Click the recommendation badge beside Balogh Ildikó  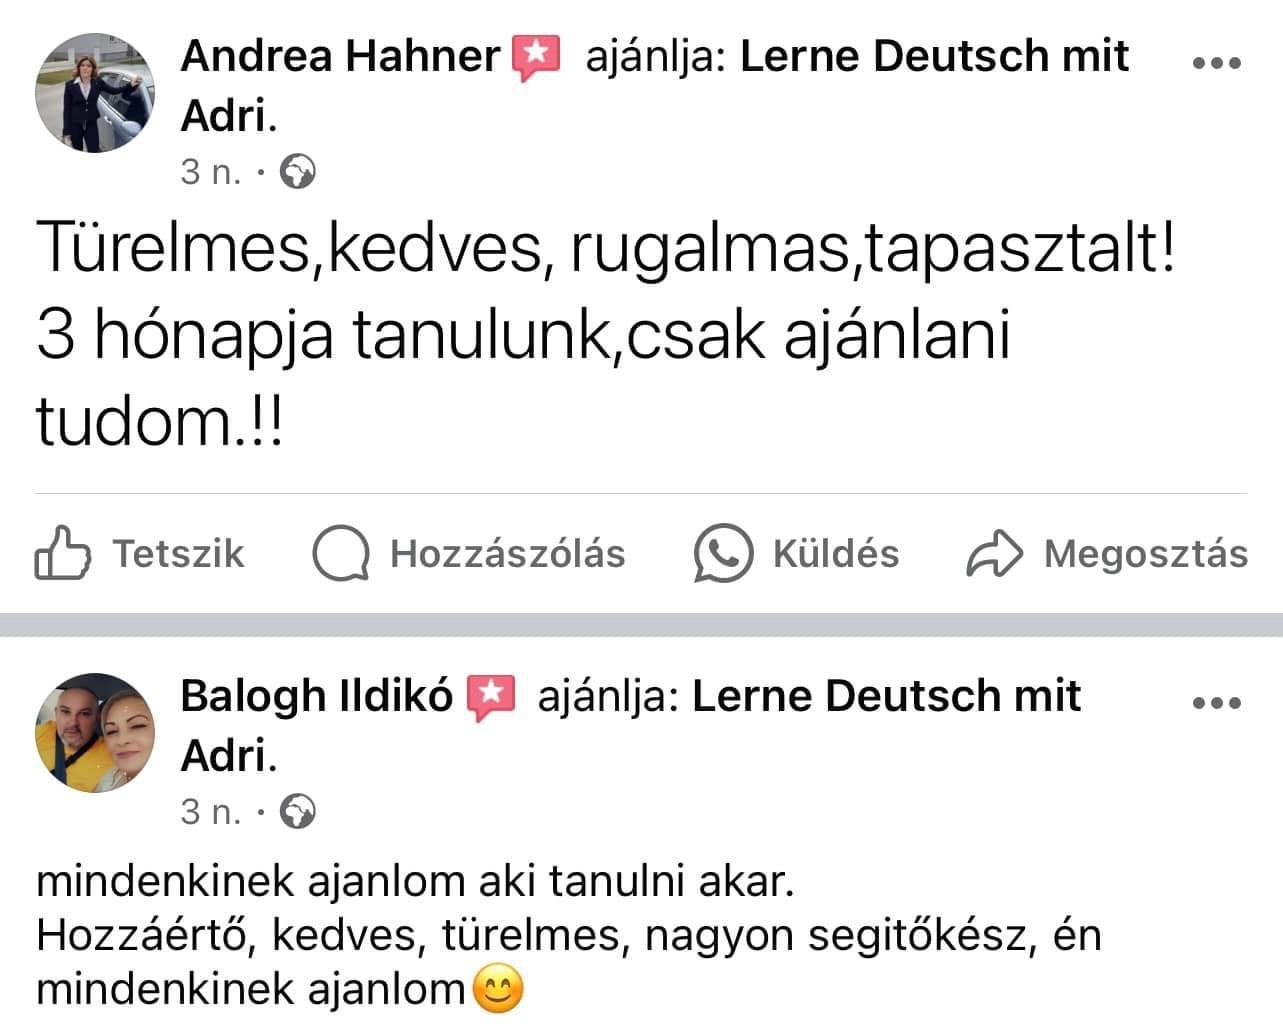click(491, 698)
